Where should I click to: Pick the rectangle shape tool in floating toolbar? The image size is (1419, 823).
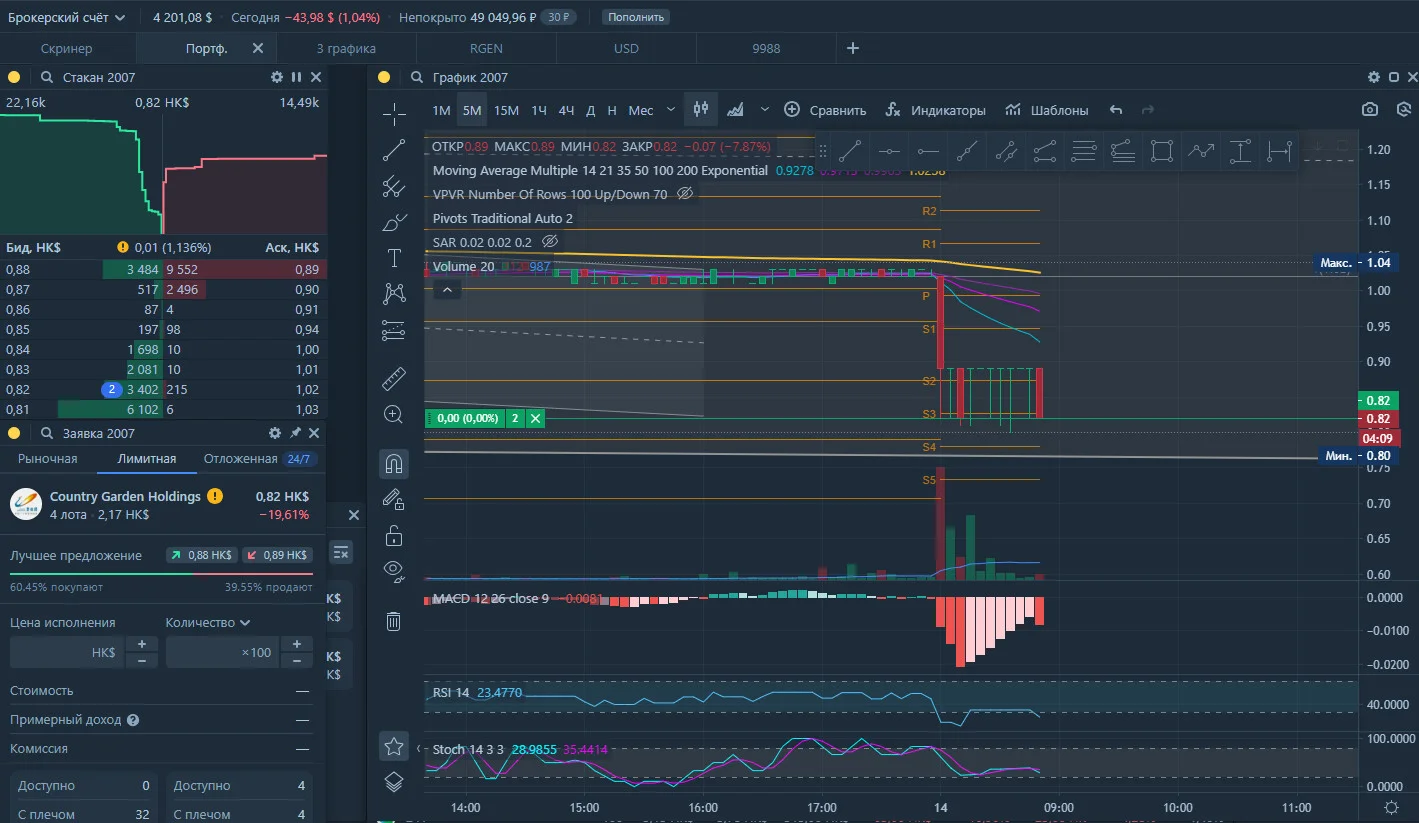tap(1161, 151)
